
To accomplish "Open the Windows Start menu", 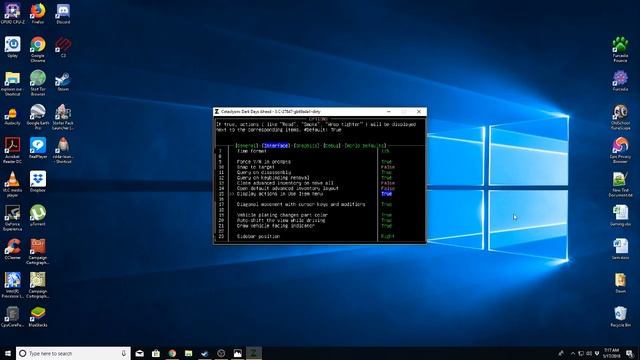I will [7, 353].
